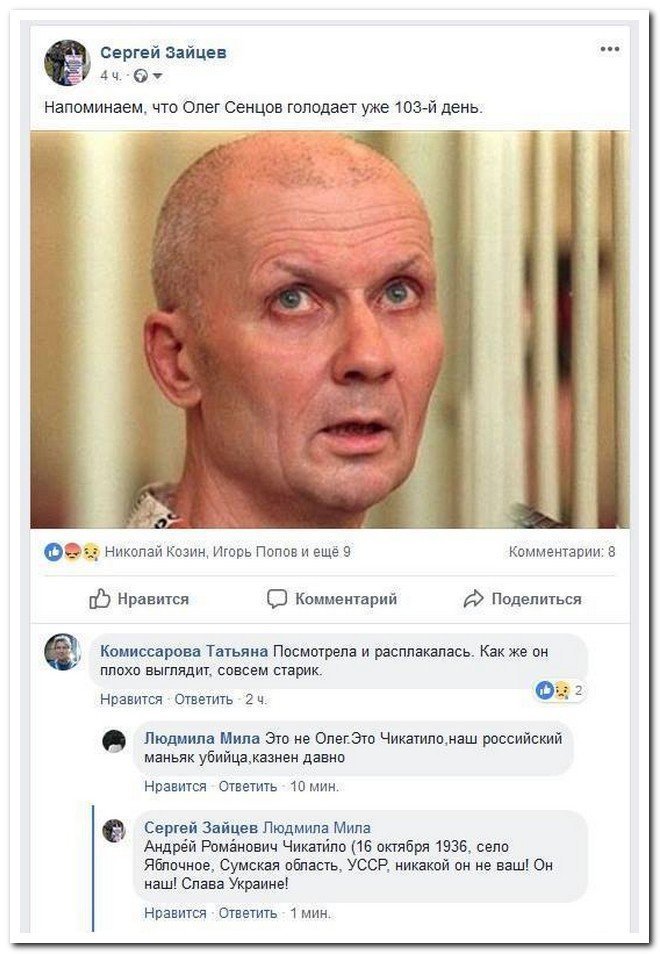Image resolution: width=660 pixels, height=954 pixels.
Task: Open Комиссарова Татьяна profile name link
Action: (184, 652)
